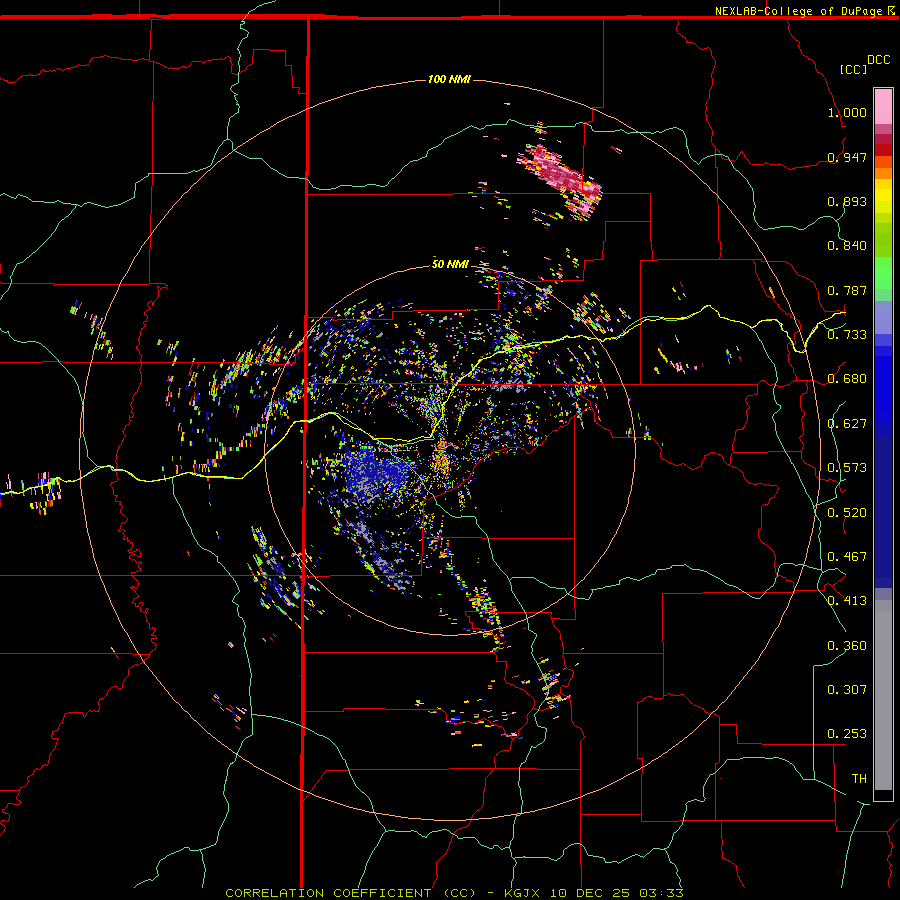900x900 pixels.
Task: Click the 0.307 scale value
Action: 847,689
